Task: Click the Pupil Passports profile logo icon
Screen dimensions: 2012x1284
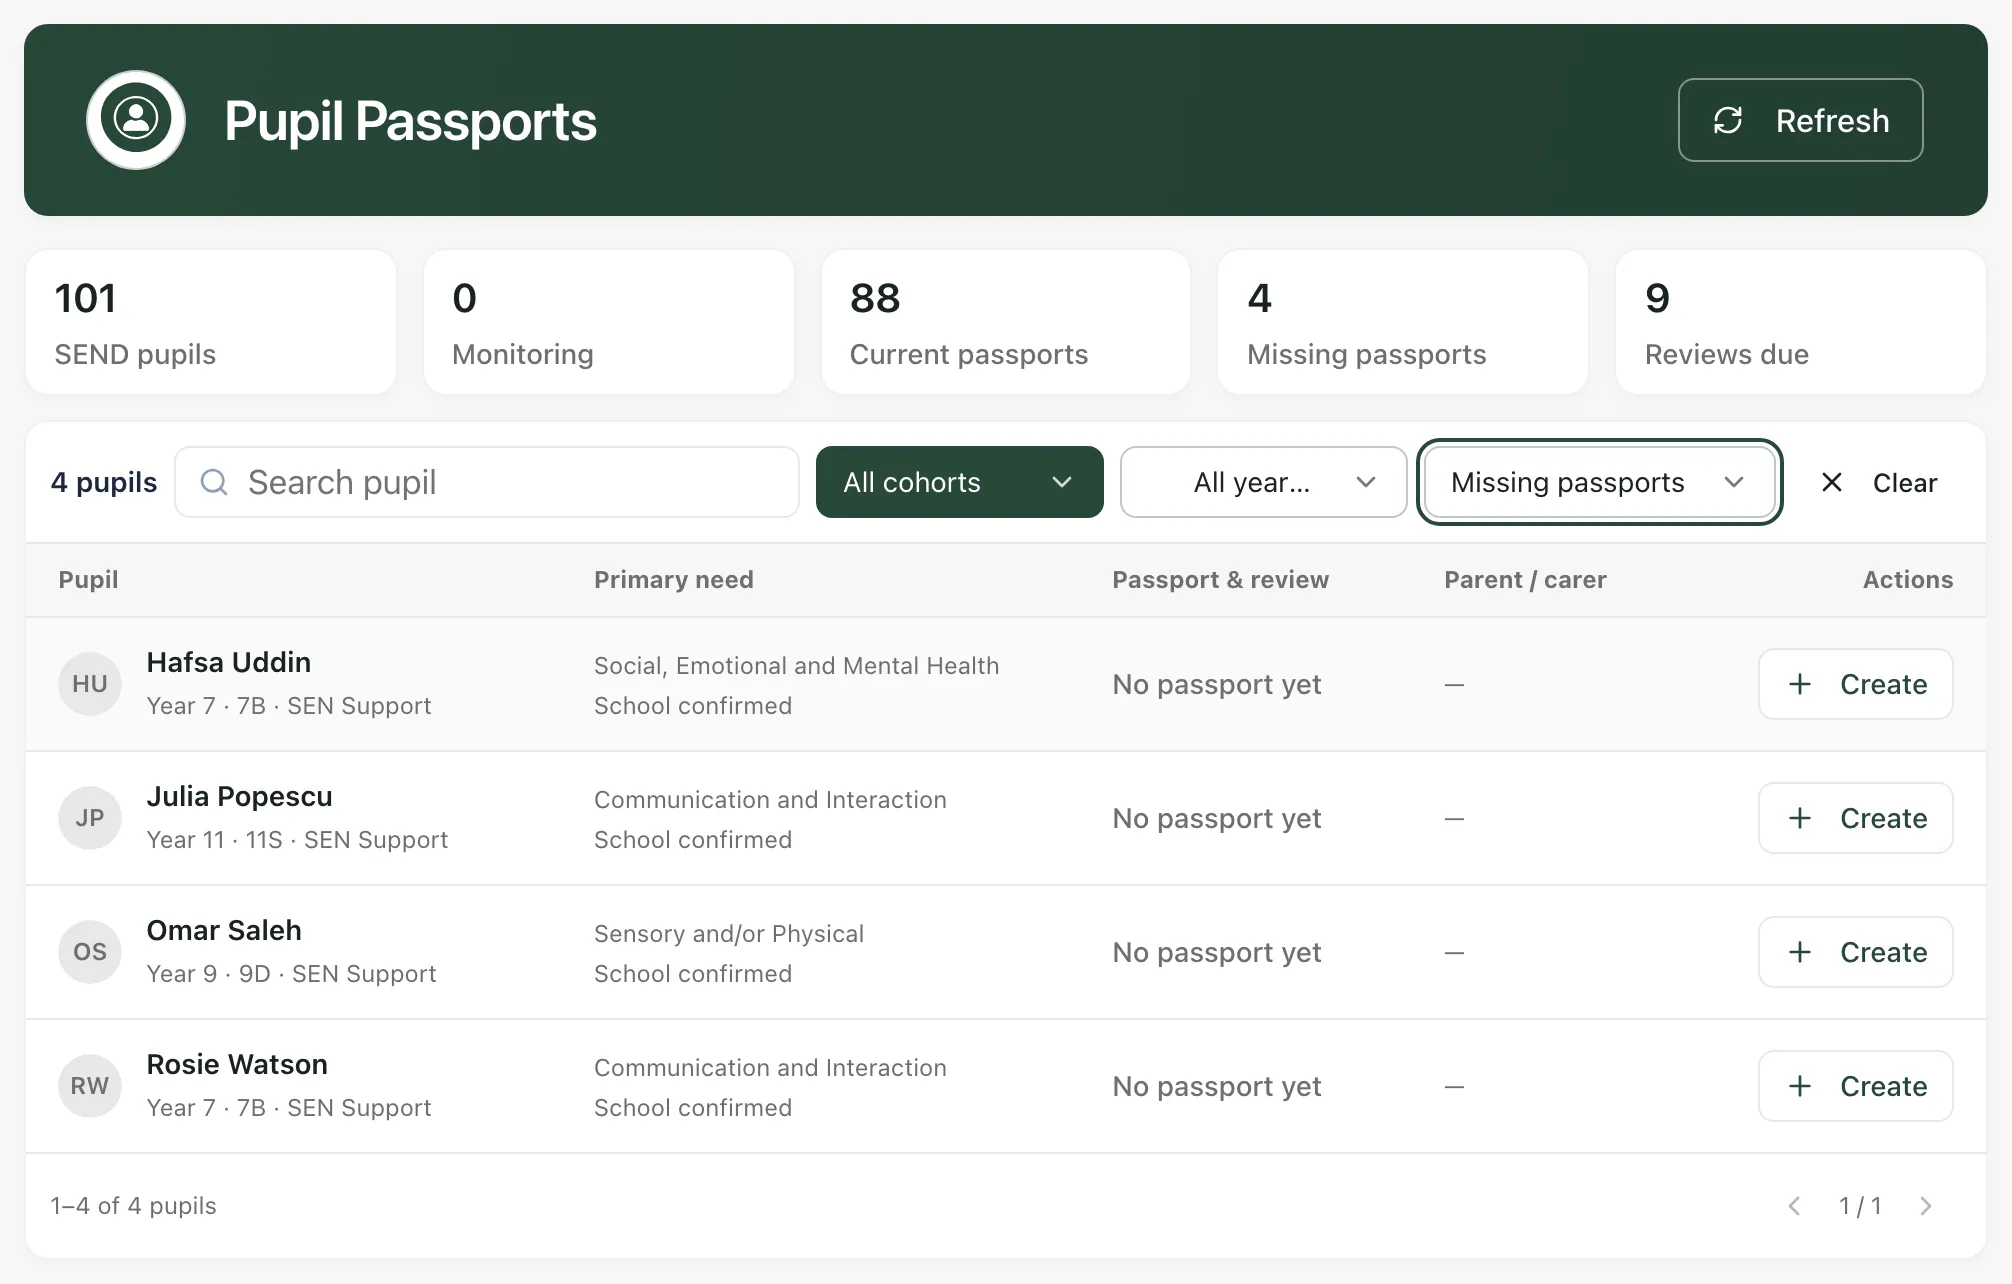Action: click(136, 120)
